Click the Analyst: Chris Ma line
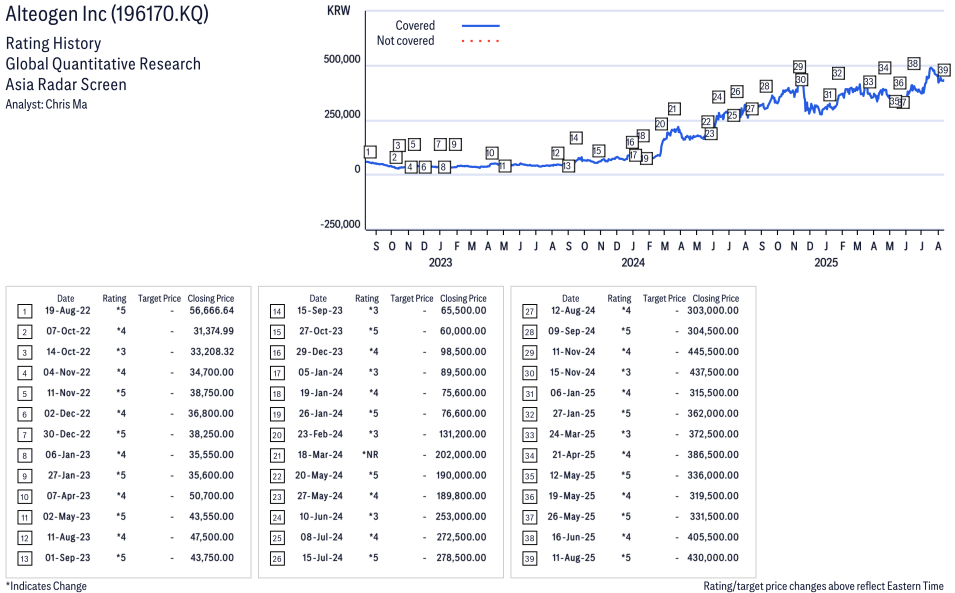The height and width of the screenshot is (593, 955). tap(46, 105)
